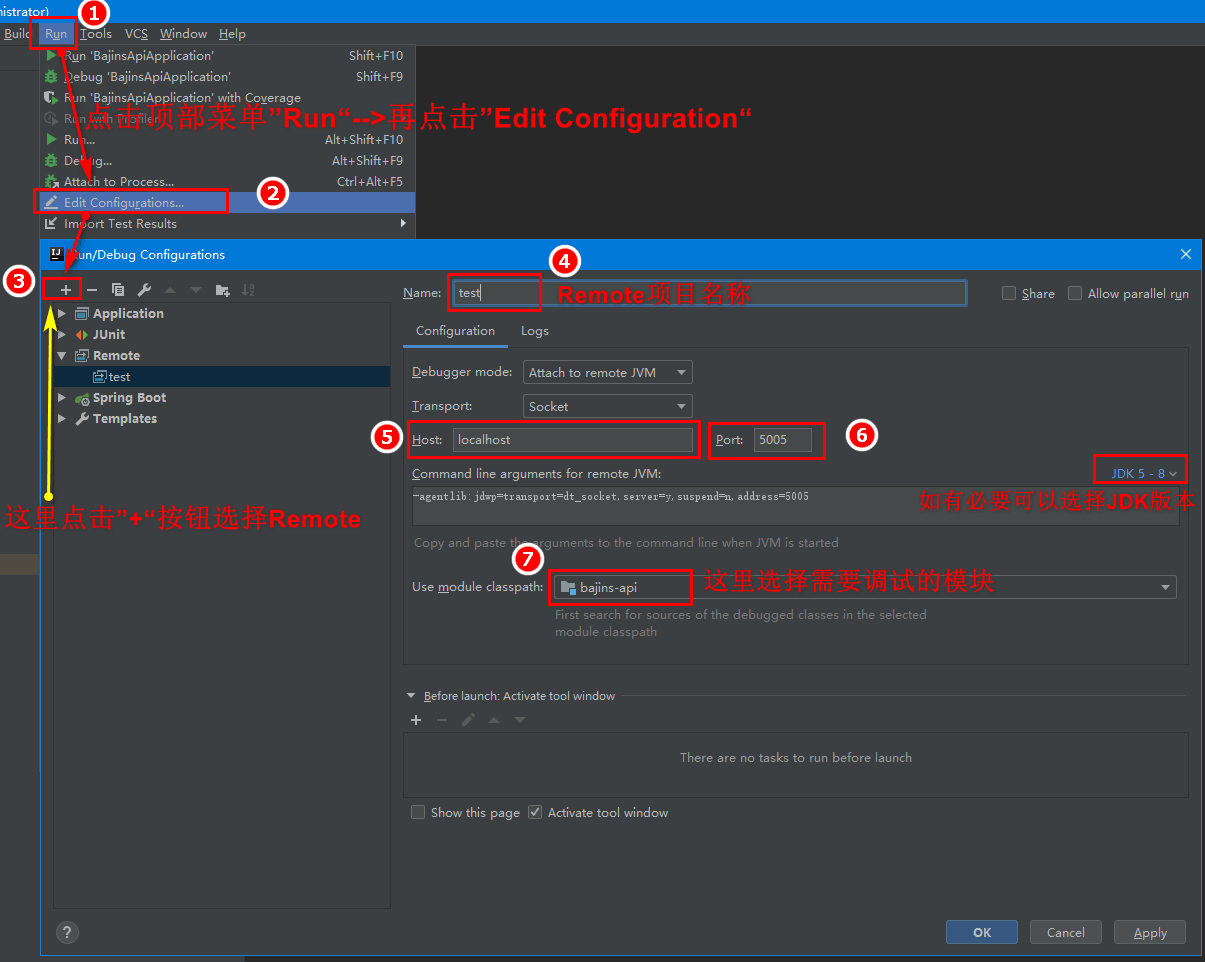Viewport: 1205px width, 962px height.
Task: Switch to the Logs tab
Action: click(534, 331)
